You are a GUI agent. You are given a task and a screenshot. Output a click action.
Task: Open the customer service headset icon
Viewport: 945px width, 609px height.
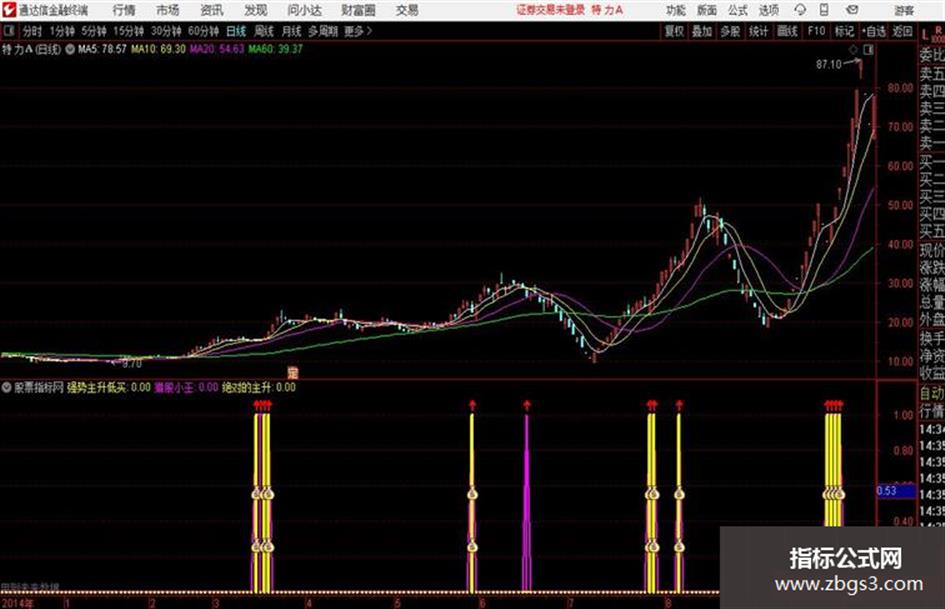[800, 10]
